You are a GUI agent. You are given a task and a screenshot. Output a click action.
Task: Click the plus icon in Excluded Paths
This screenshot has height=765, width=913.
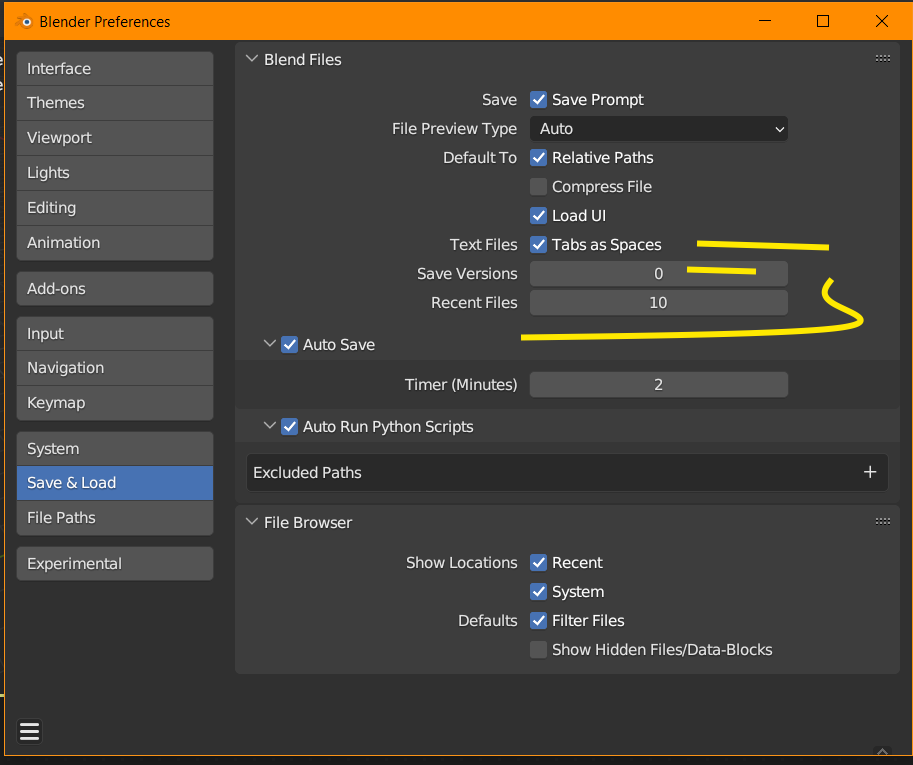tap(869, 473)
